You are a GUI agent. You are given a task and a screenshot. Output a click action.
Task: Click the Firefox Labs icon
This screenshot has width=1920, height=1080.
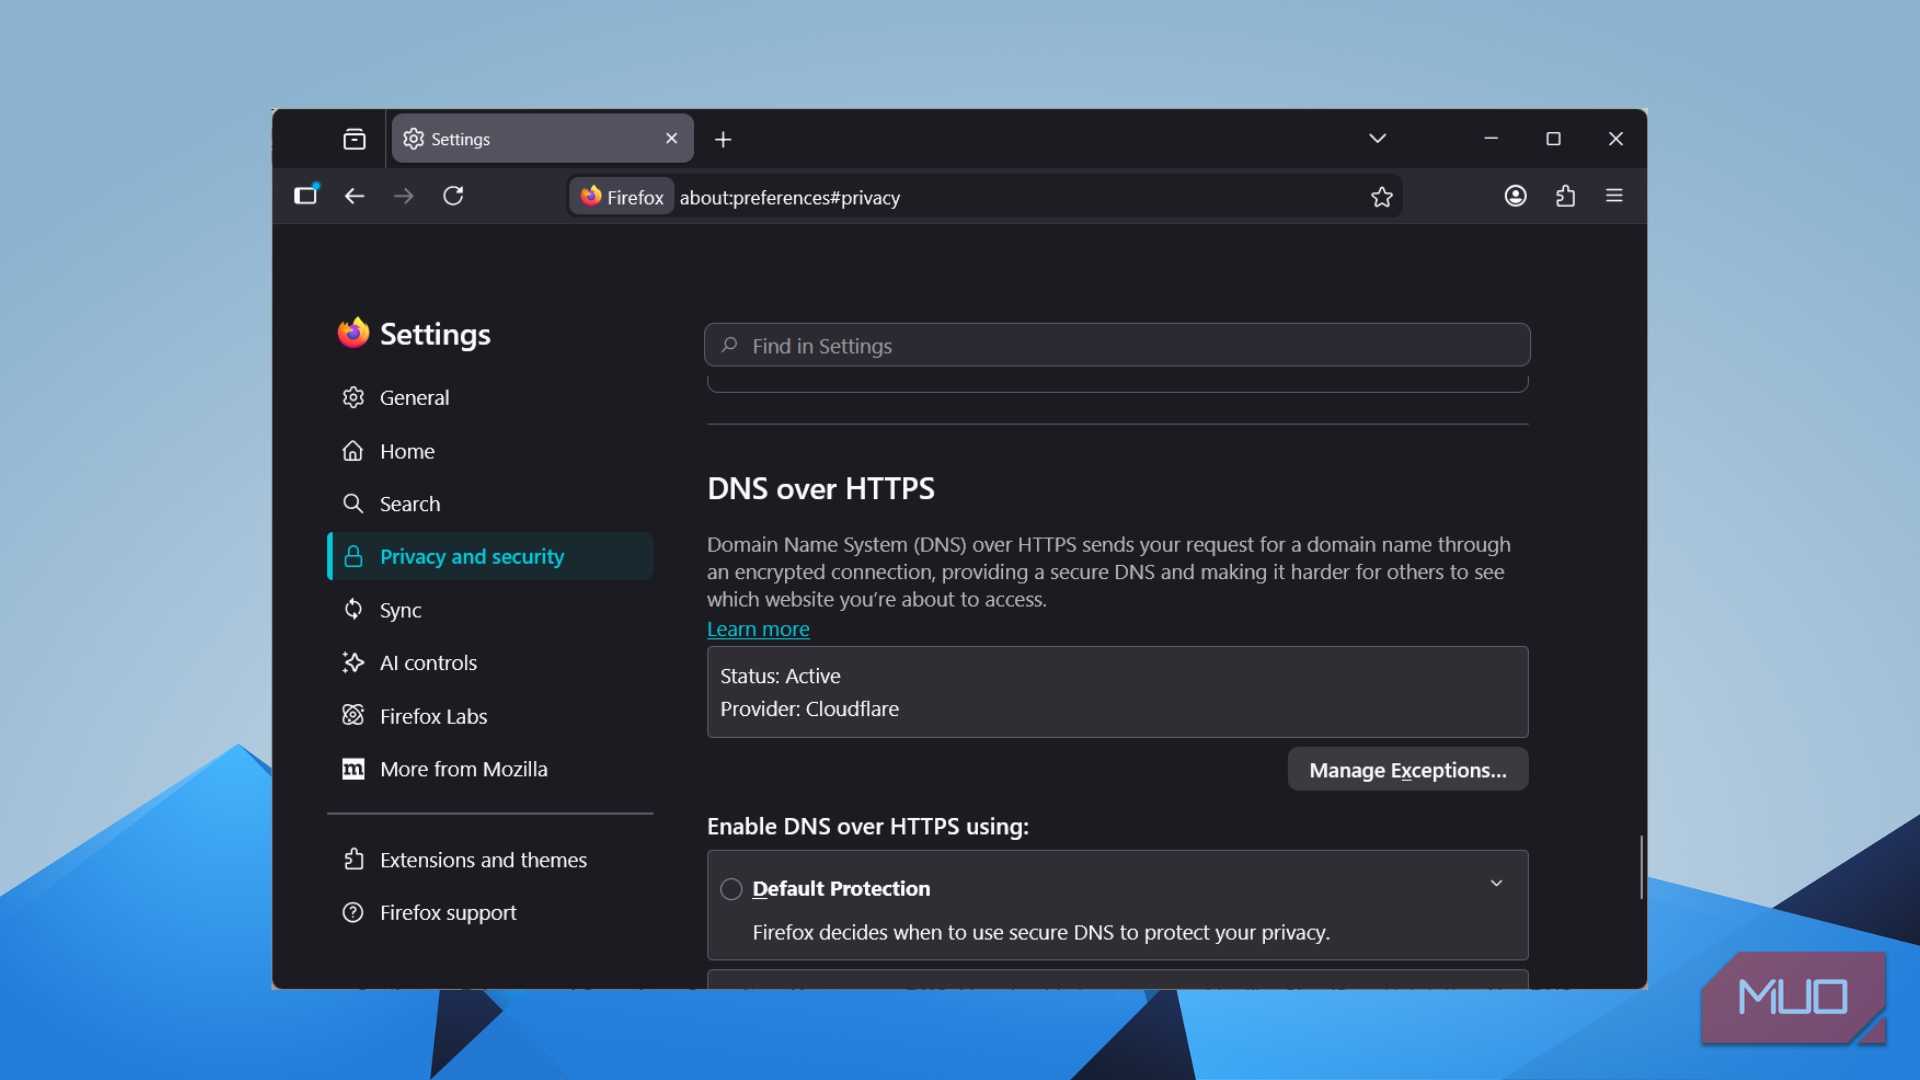(x=353, y=715)
